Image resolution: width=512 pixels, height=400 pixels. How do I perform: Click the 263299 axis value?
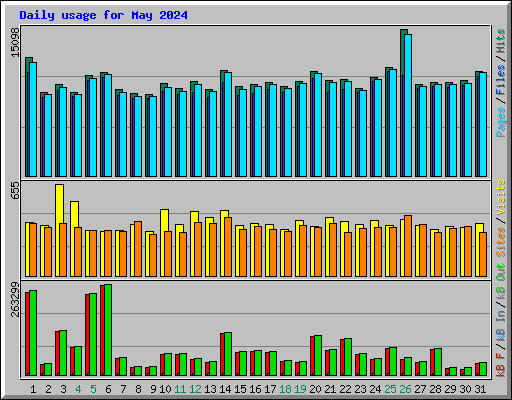coord(15,299)
